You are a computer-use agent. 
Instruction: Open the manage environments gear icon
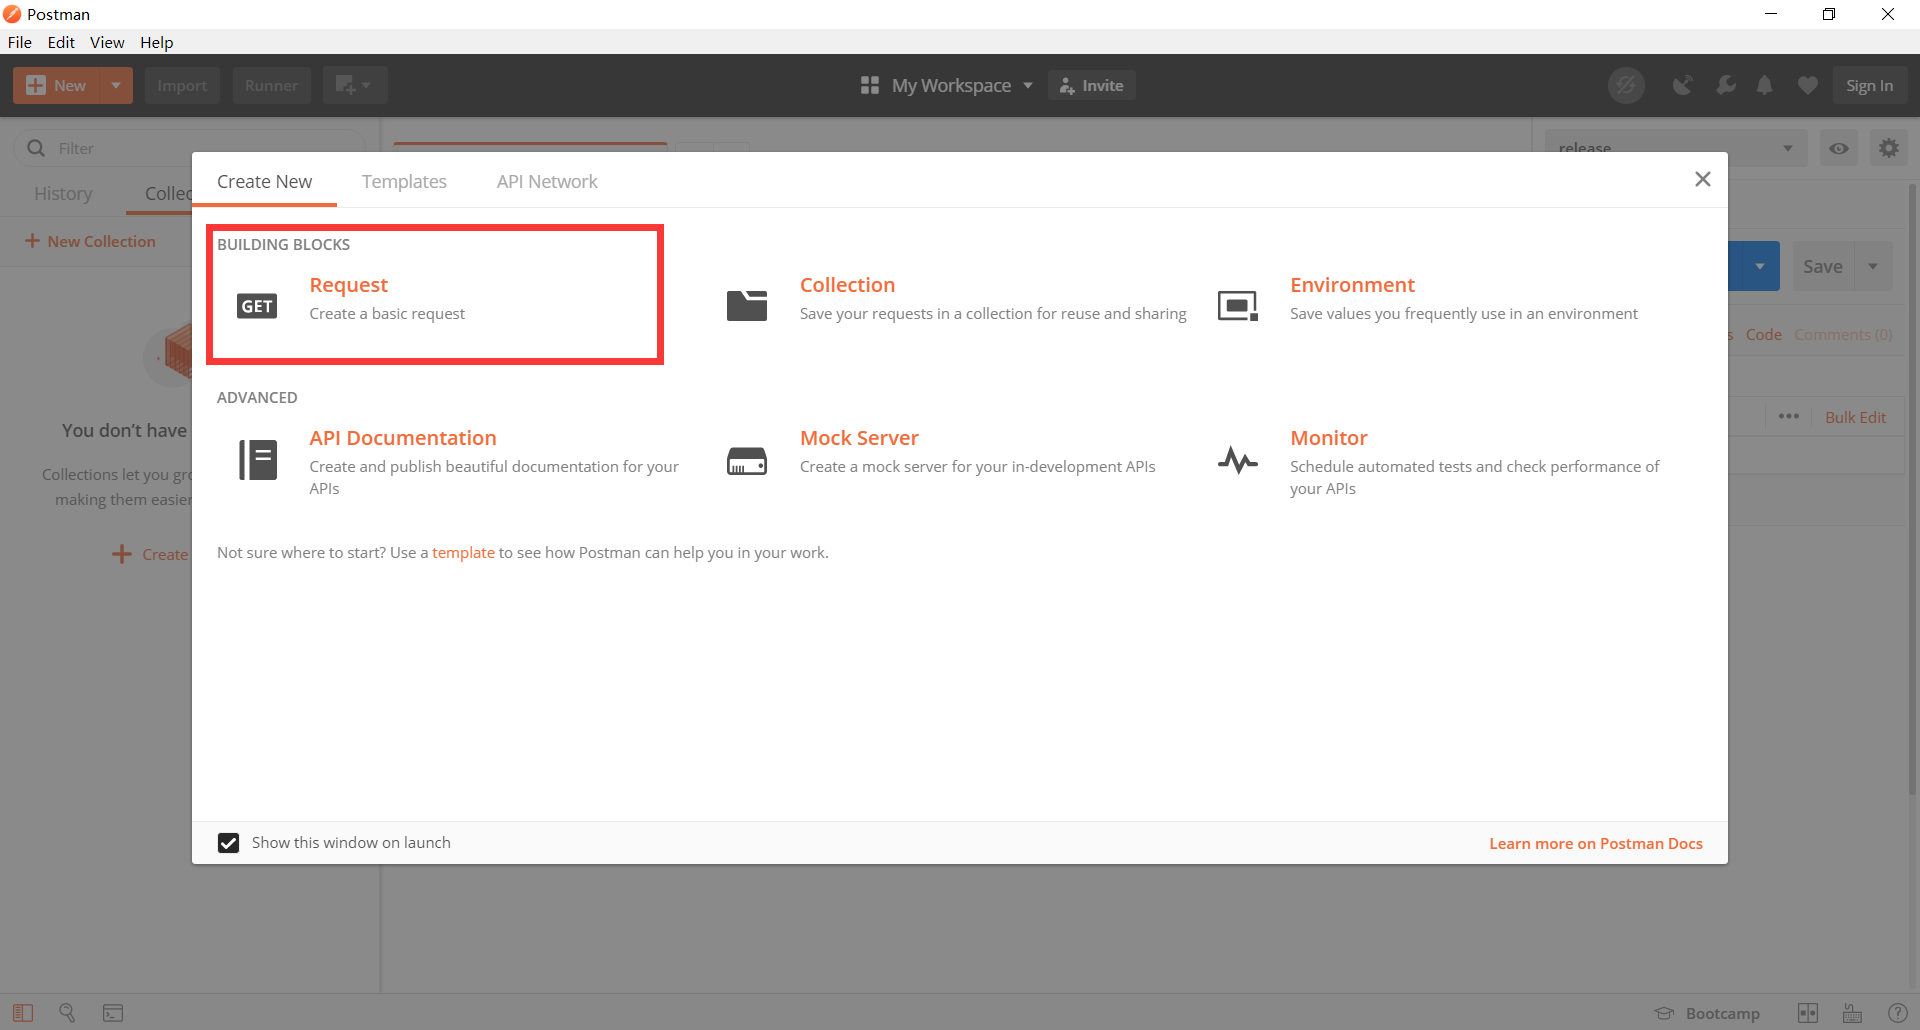(1889, 148)
